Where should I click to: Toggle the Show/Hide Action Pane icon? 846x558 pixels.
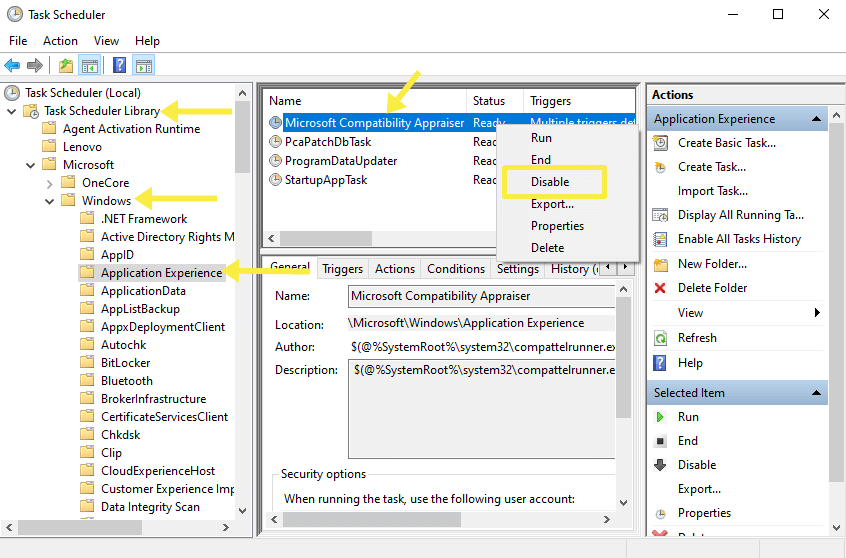[144, 66]
